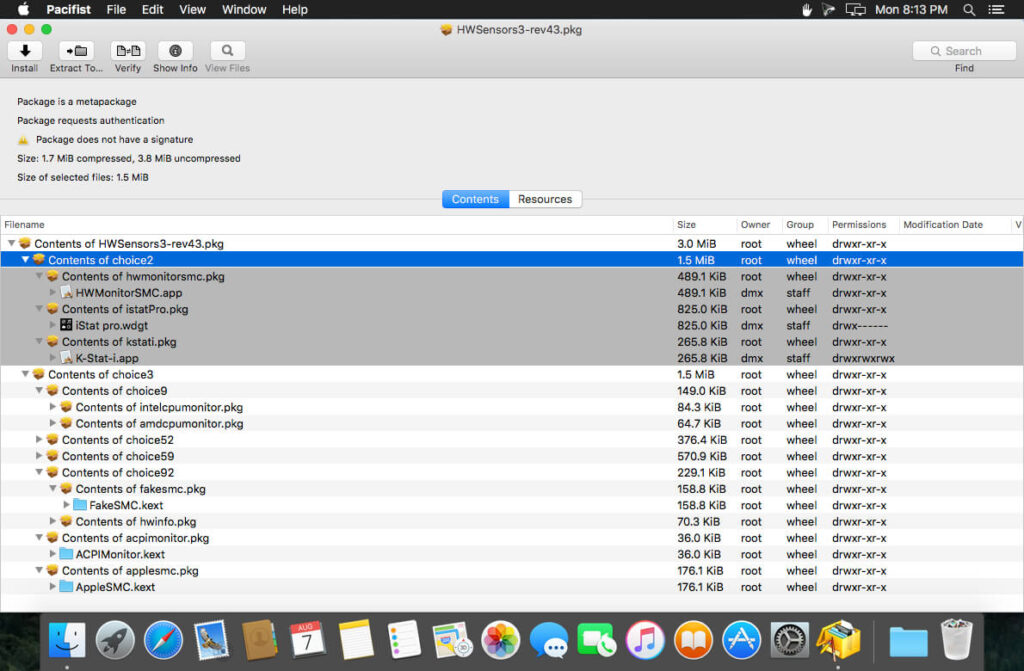Image resolution: width=1024 pixels, height=671 pixels.
Task: Click the Edit menu
Action: coord(152,9)
